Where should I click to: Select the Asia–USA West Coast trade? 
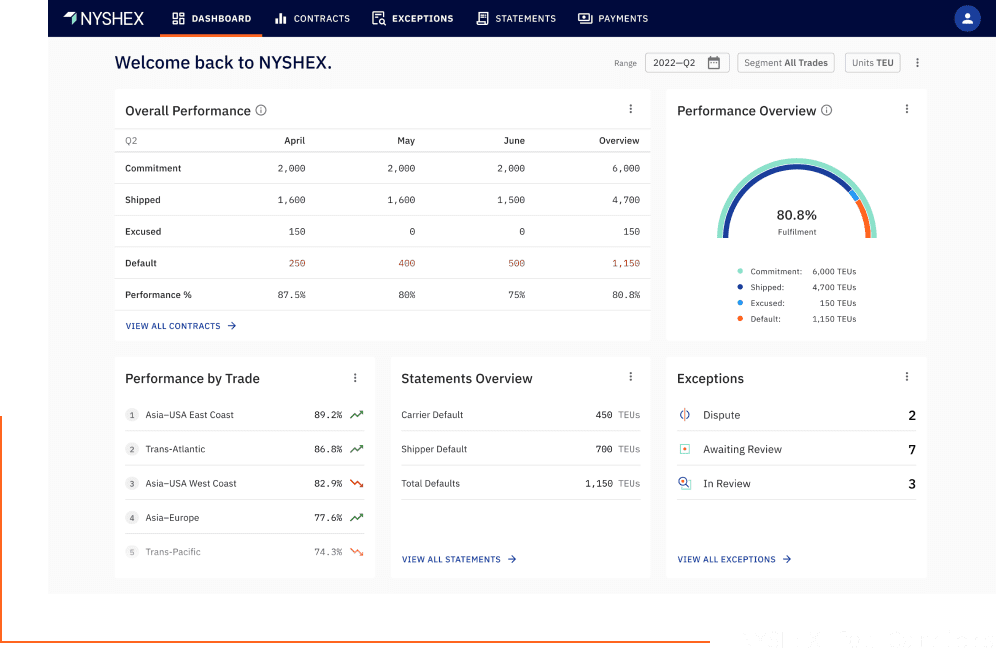[x=245, y=483]
